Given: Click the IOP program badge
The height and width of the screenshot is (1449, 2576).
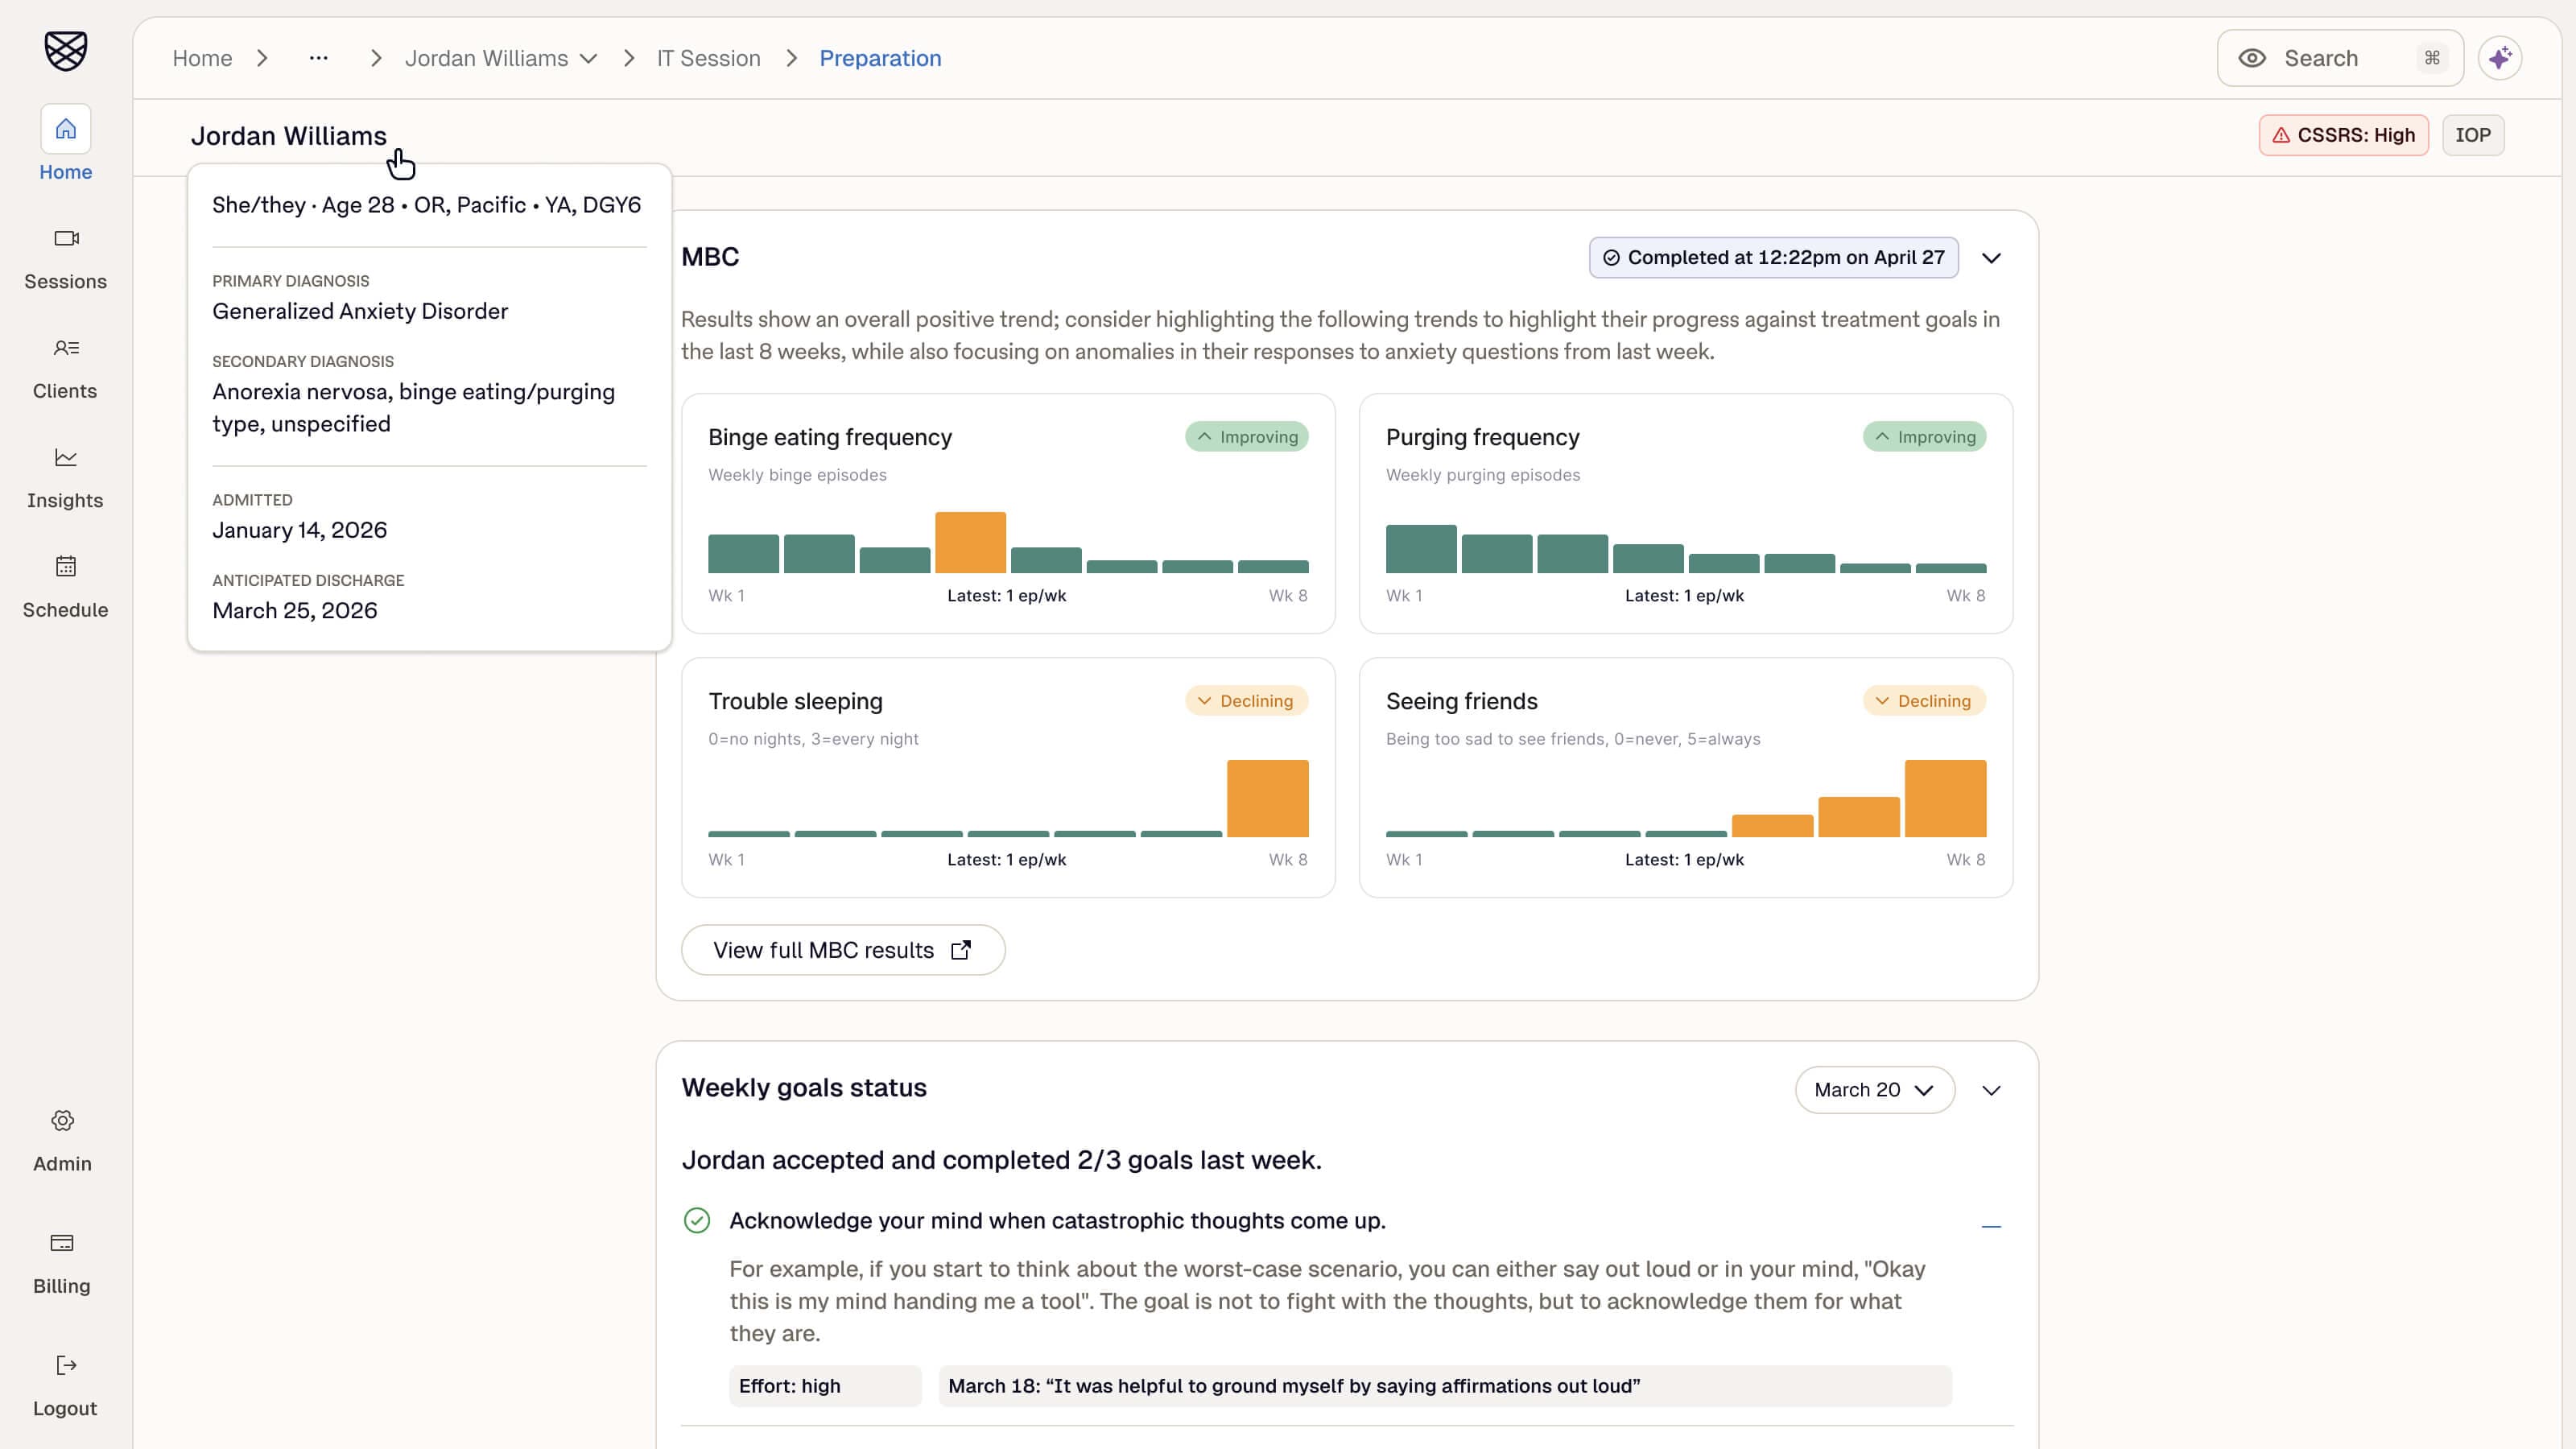Looking at the screenshot, I should pyautogui.click(x=2472, y=135).
